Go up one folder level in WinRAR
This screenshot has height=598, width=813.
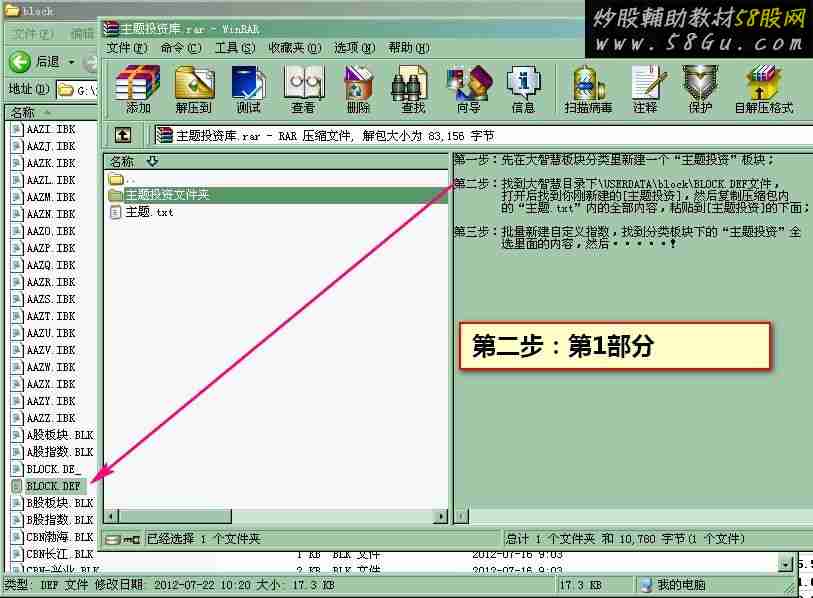(122, 136)
